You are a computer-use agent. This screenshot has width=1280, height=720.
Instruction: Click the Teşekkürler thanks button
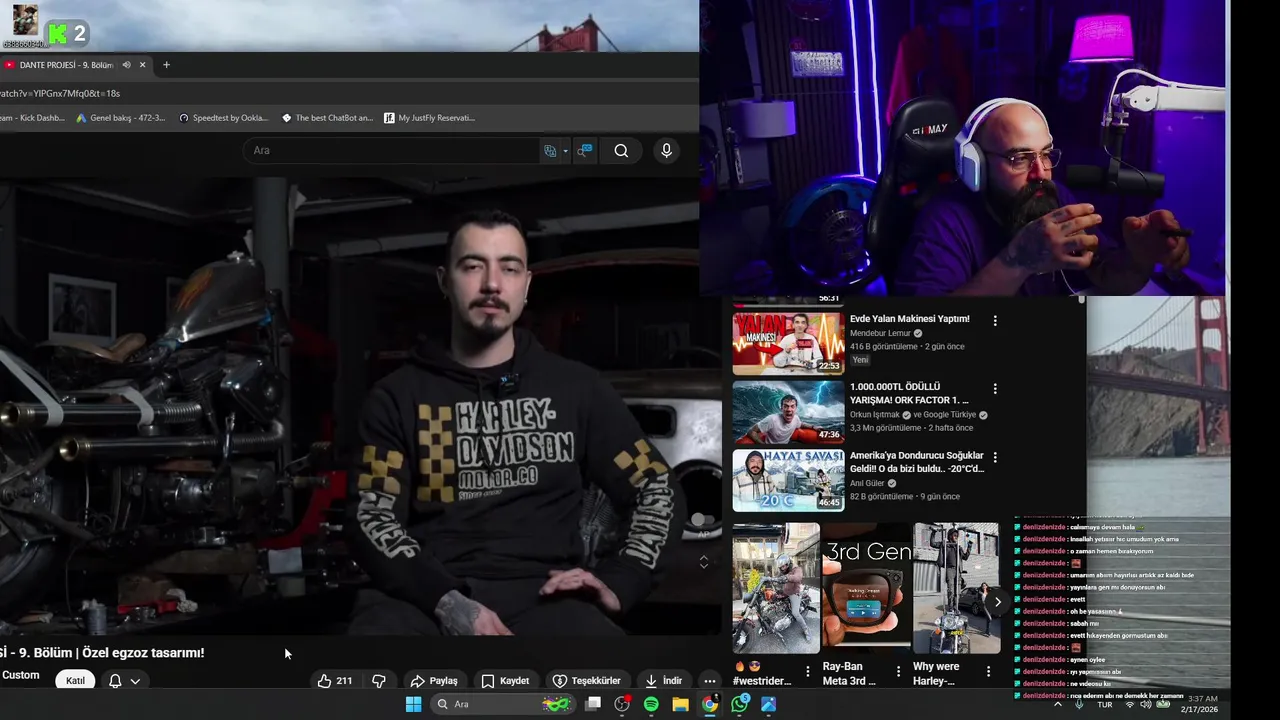[x=587, y=681]
